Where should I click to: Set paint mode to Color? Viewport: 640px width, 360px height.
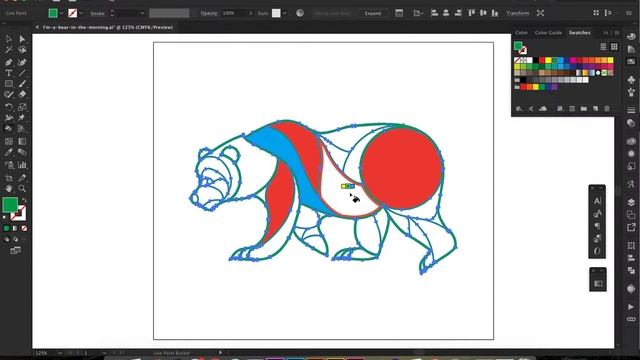(x=6, y=228)
